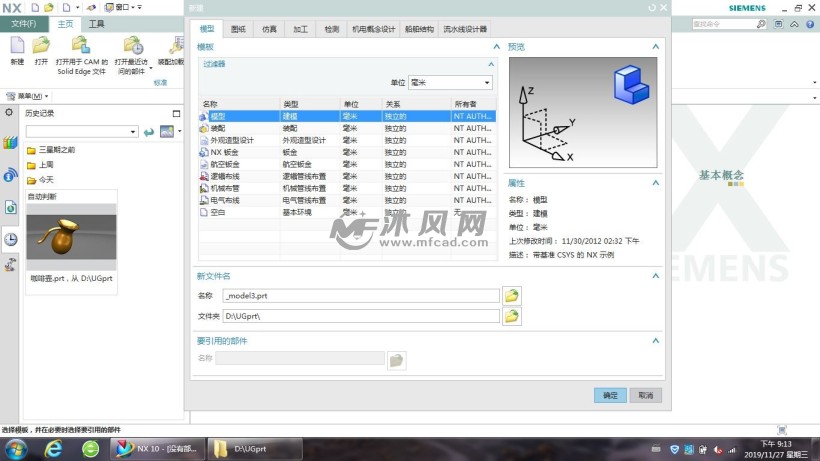Open Internet Explorer from taskbar
The height and width of the screenshot is (461, 820).
[x=53, y=449]
